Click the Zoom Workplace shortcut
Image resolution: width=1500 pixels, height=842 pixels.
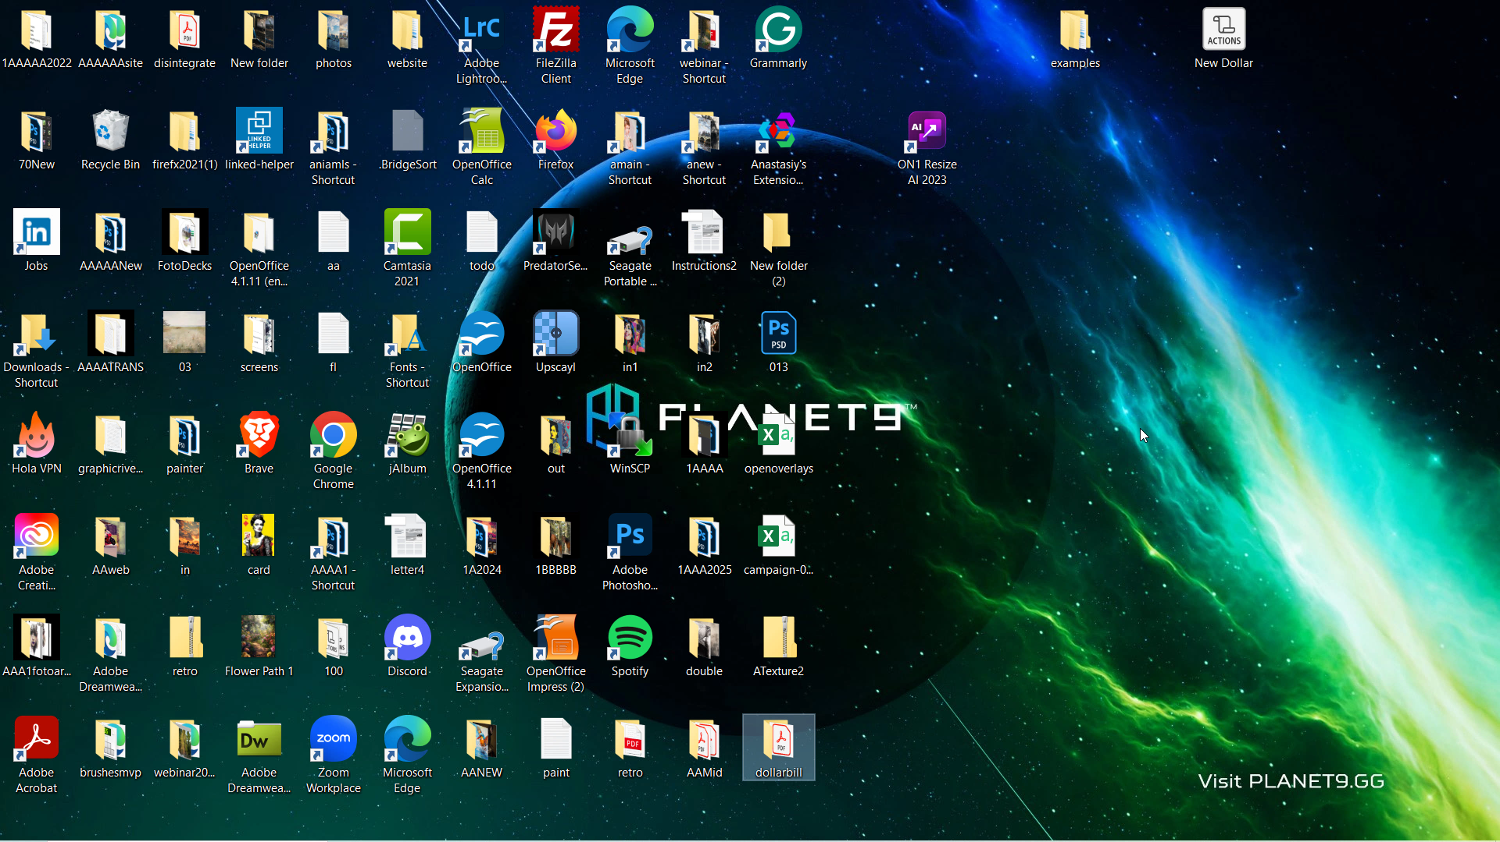pos(333,741)
